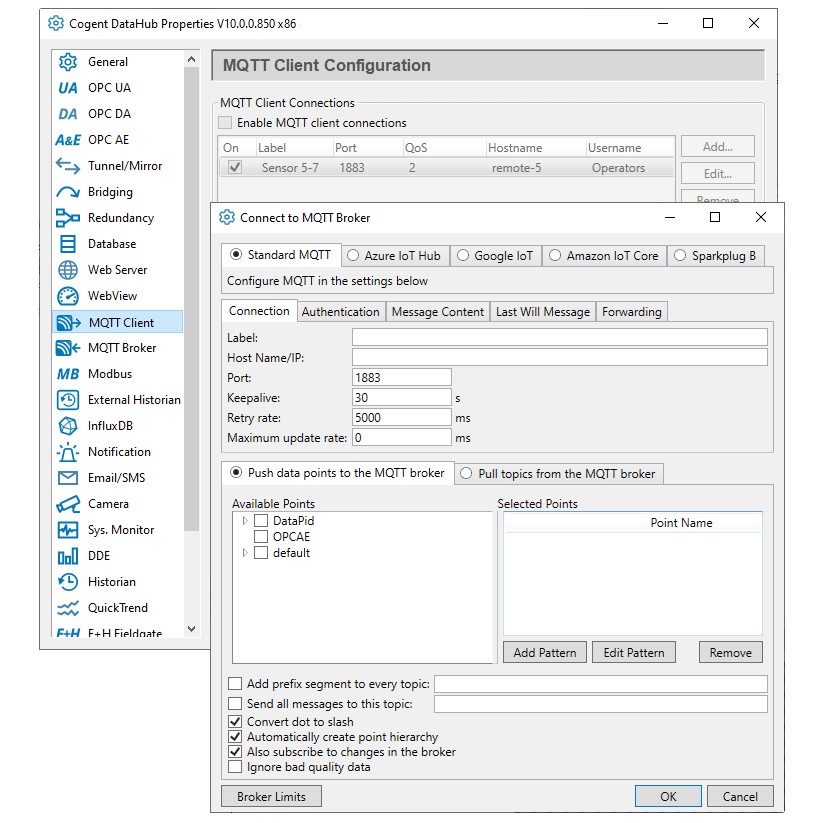Open the OPC AE A&E icon
The width and height of the screenshot is (825, 823).
click(x=68, y=140)
